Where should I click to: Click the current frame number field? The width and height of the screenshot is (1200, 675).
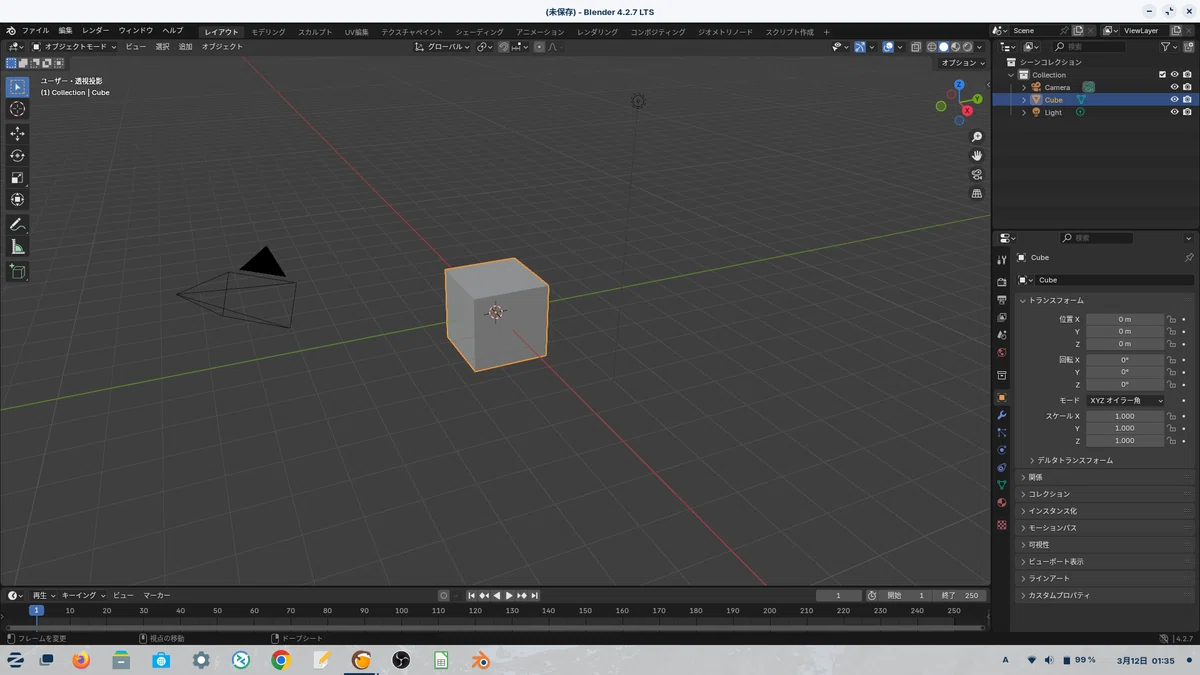(839, 595)
